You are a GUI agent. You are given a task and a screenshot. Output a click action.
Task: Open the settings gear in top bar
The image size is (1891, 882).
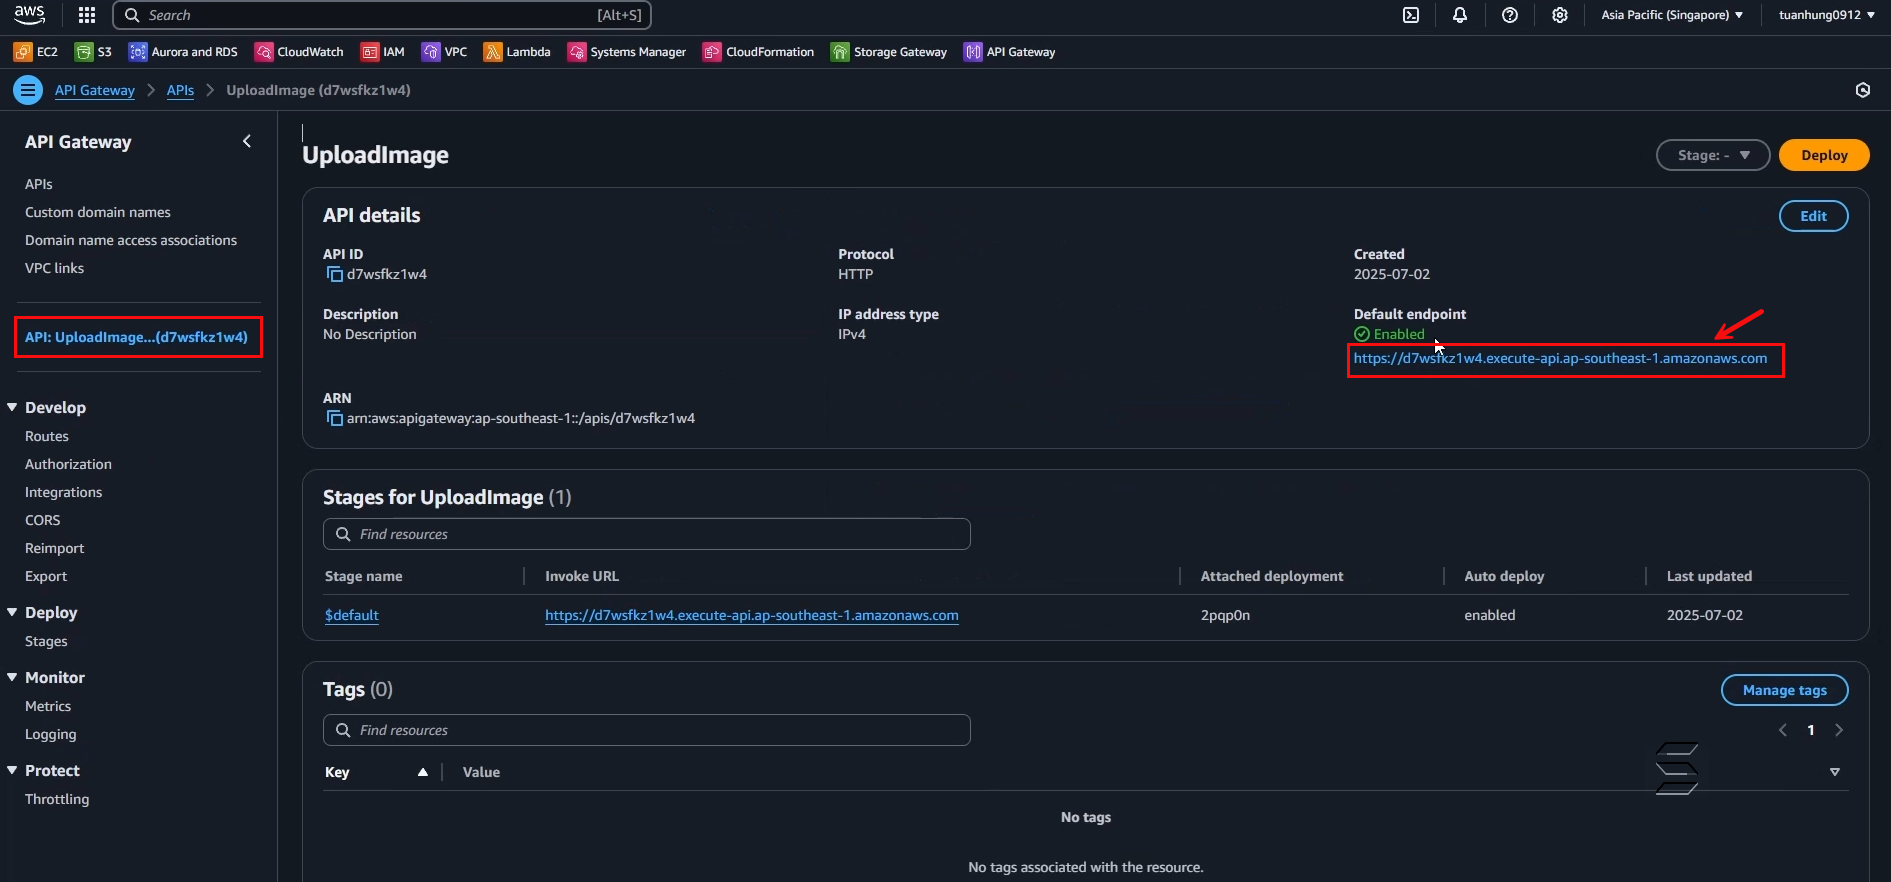pyautogui.click(x=1560, y=15)
